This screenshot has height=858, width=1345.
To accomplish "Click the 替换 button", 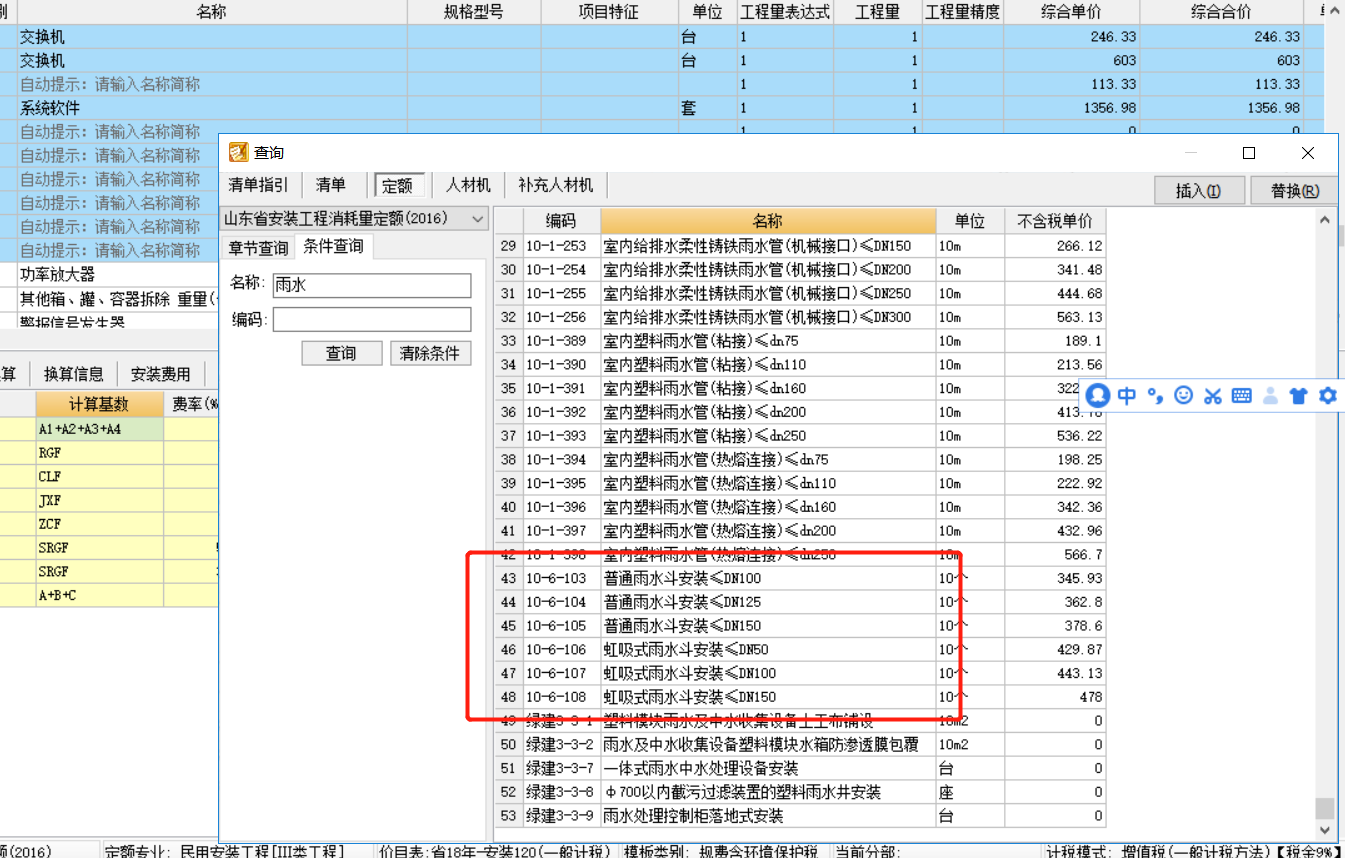I will click(x=1294, y=190).
